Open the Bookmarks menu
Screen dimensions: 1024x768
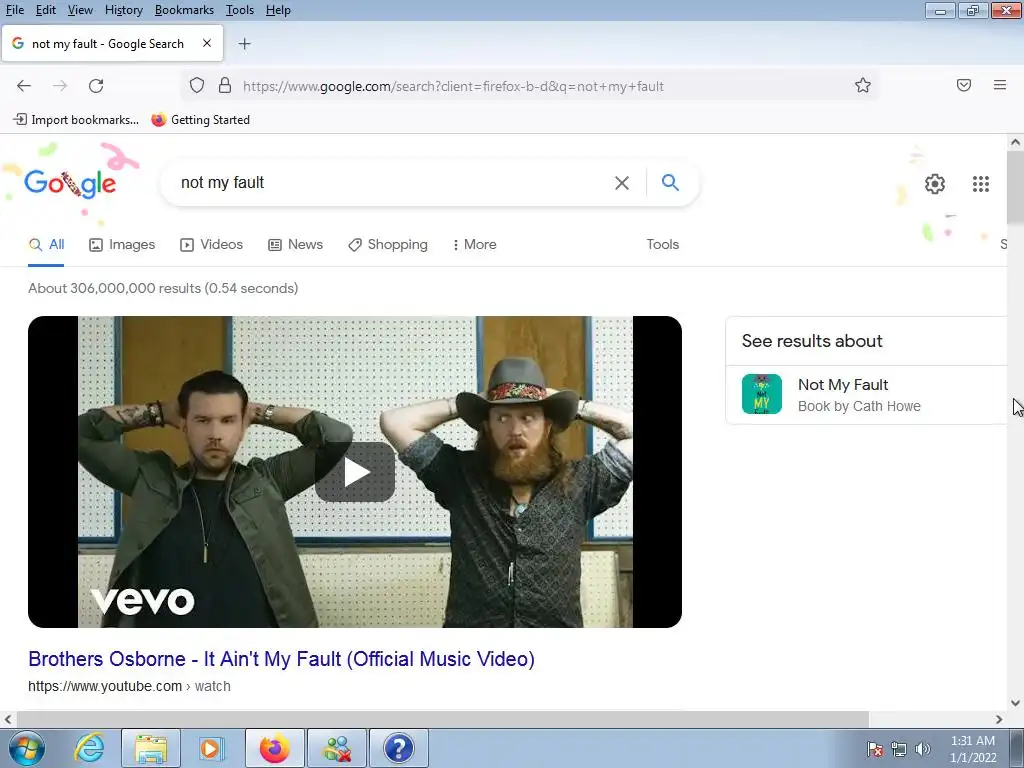[184, 10]
